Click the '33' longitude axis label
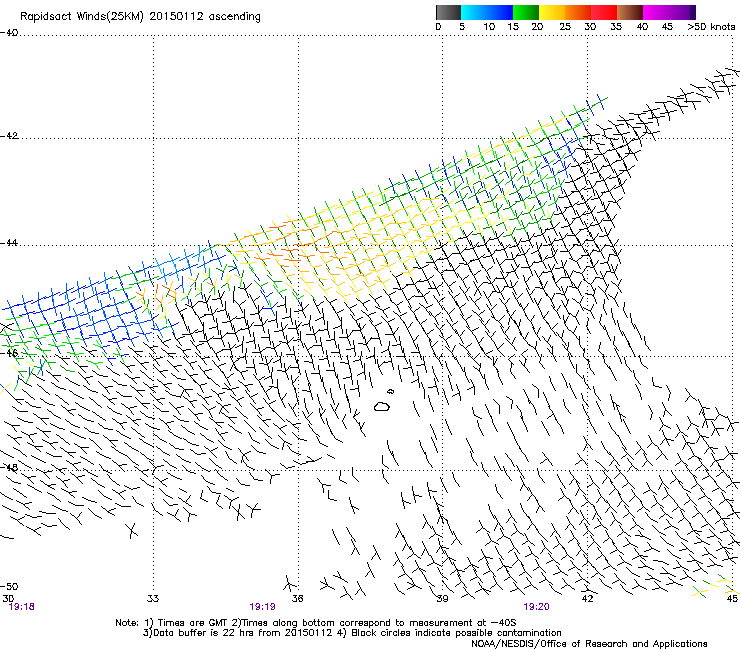Image resolution: width=740 pixels, height=650 pixels. [153, 598]
